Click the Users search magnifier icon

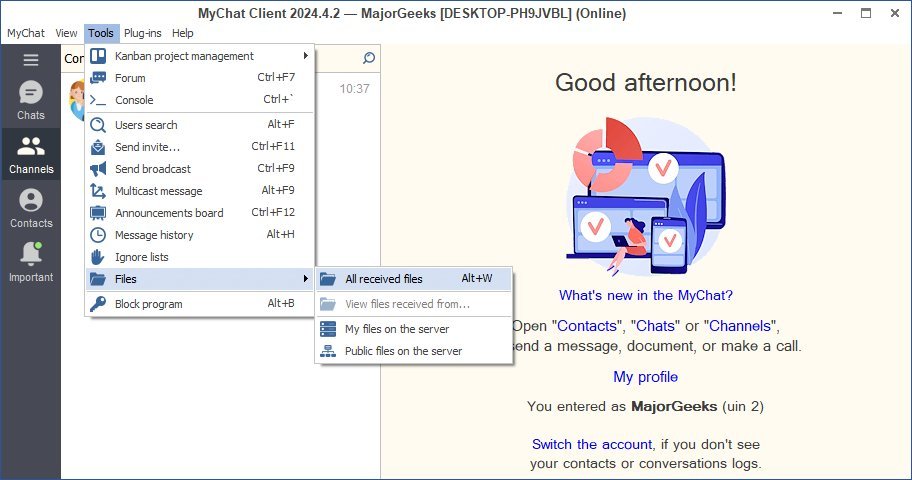tap(98, 125)
